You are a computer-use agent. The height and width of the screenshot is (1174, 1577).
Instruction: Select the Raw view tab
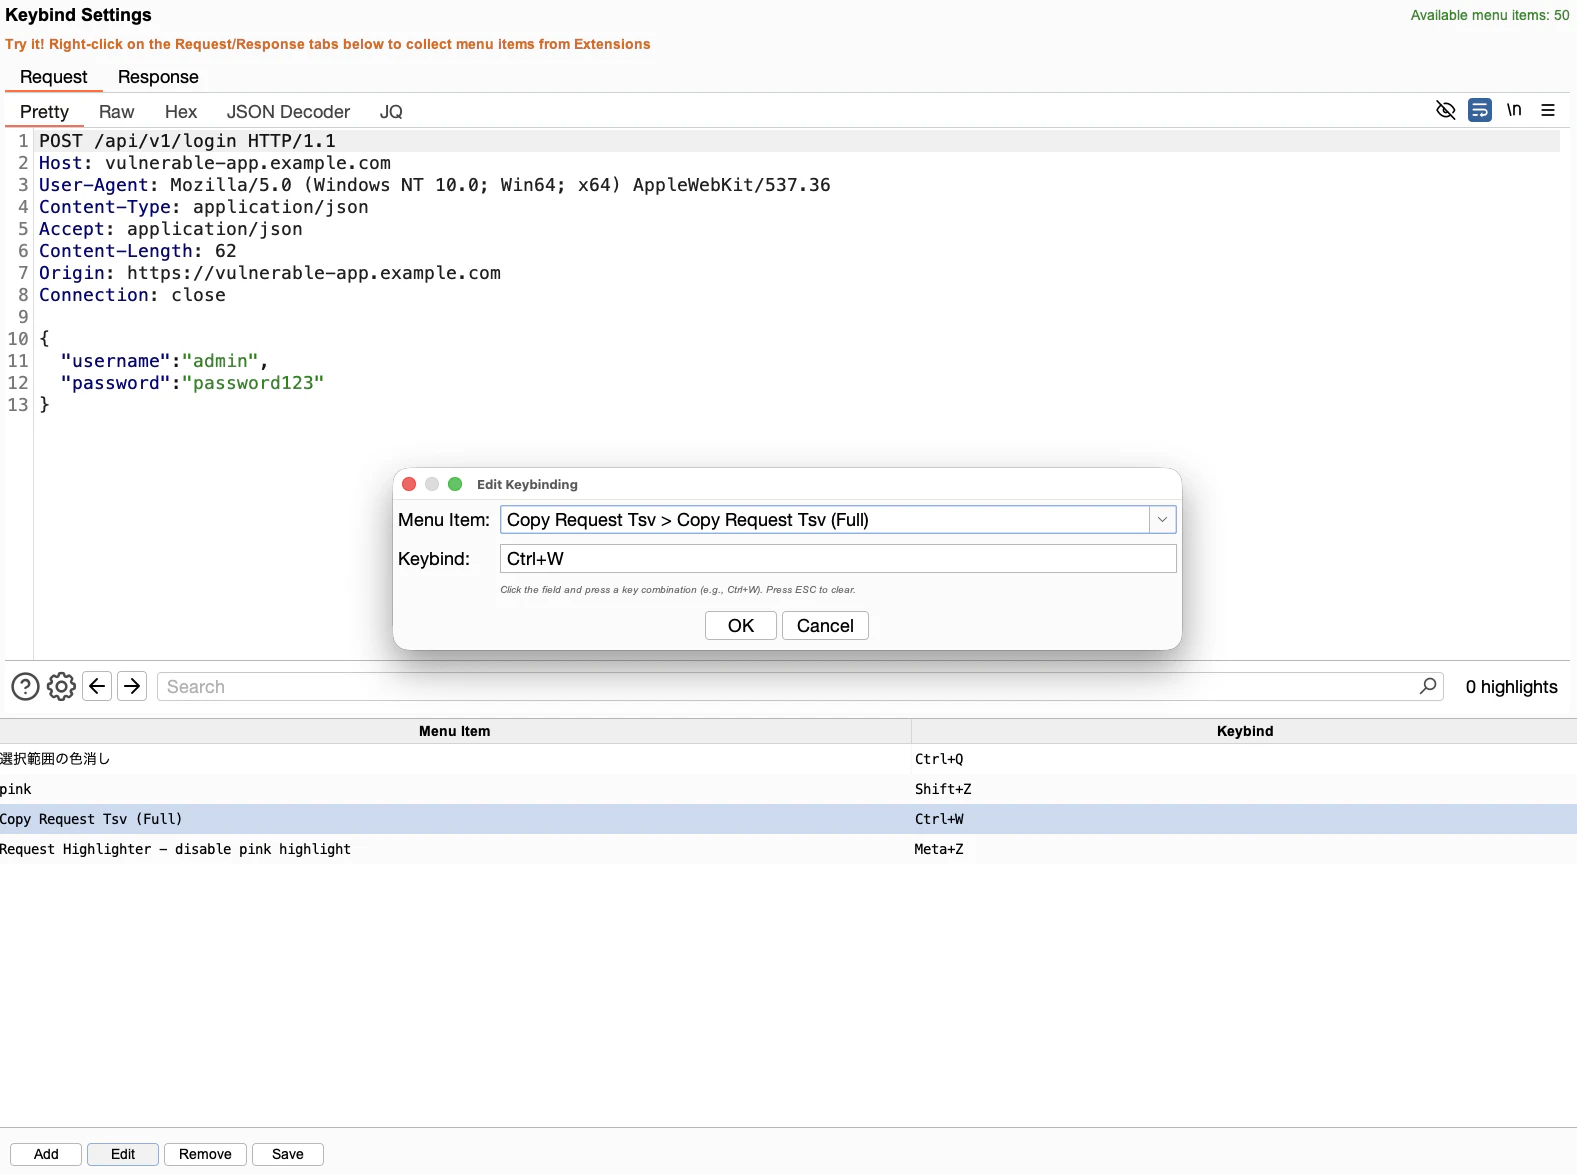click(116, 112)
